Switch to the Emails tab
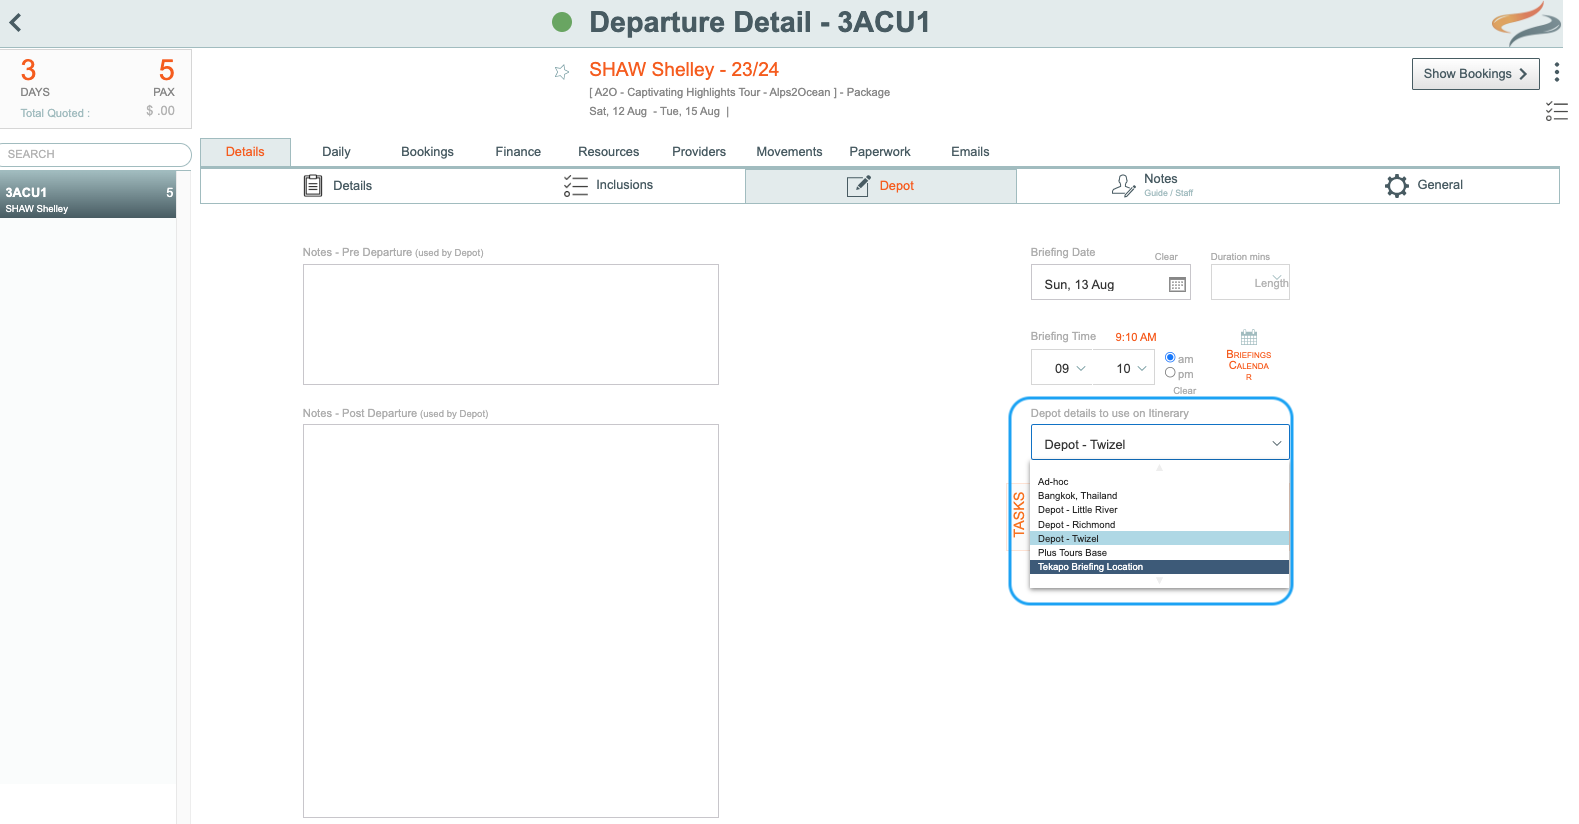This screenshot has height=824, width=1579. point(970,152)
